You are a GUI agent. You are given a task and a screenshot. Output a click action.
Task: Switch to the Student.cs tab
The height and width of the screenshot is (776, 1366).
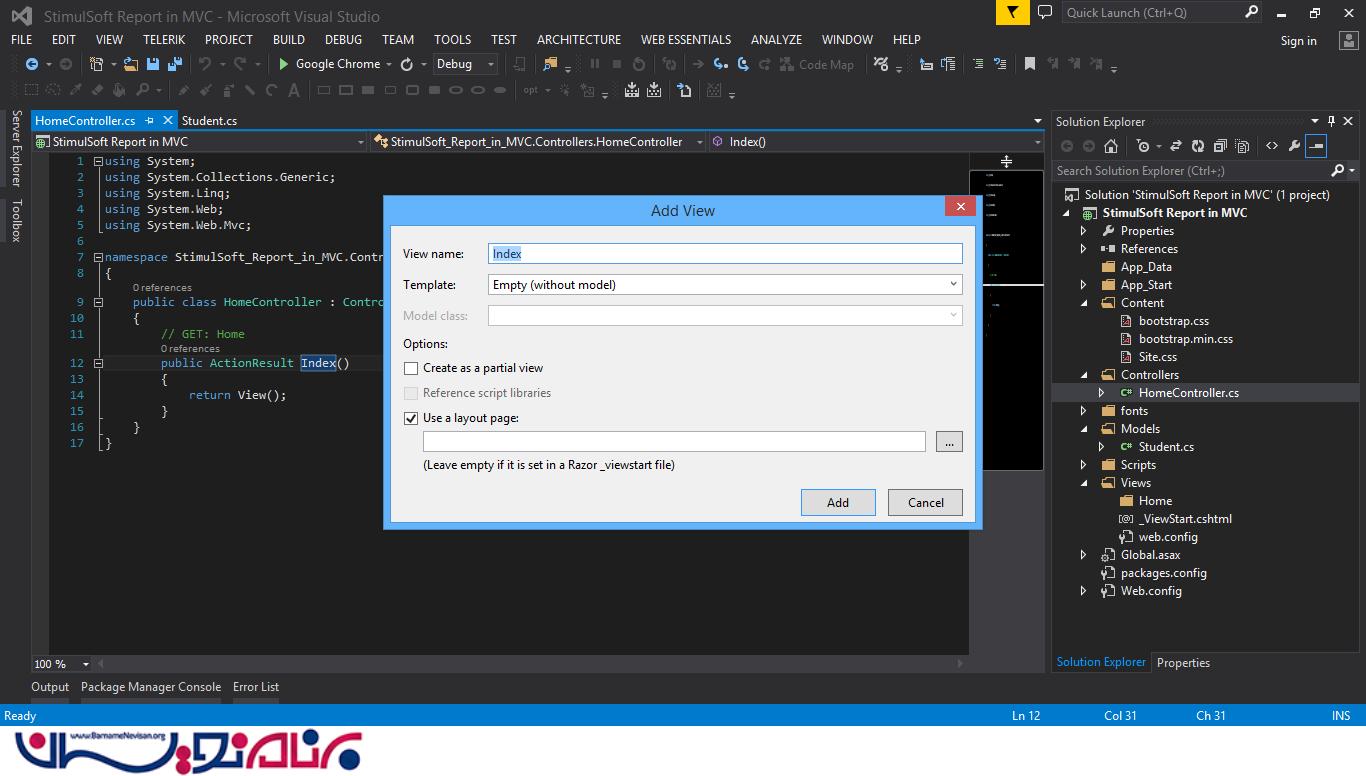(209, 121)
